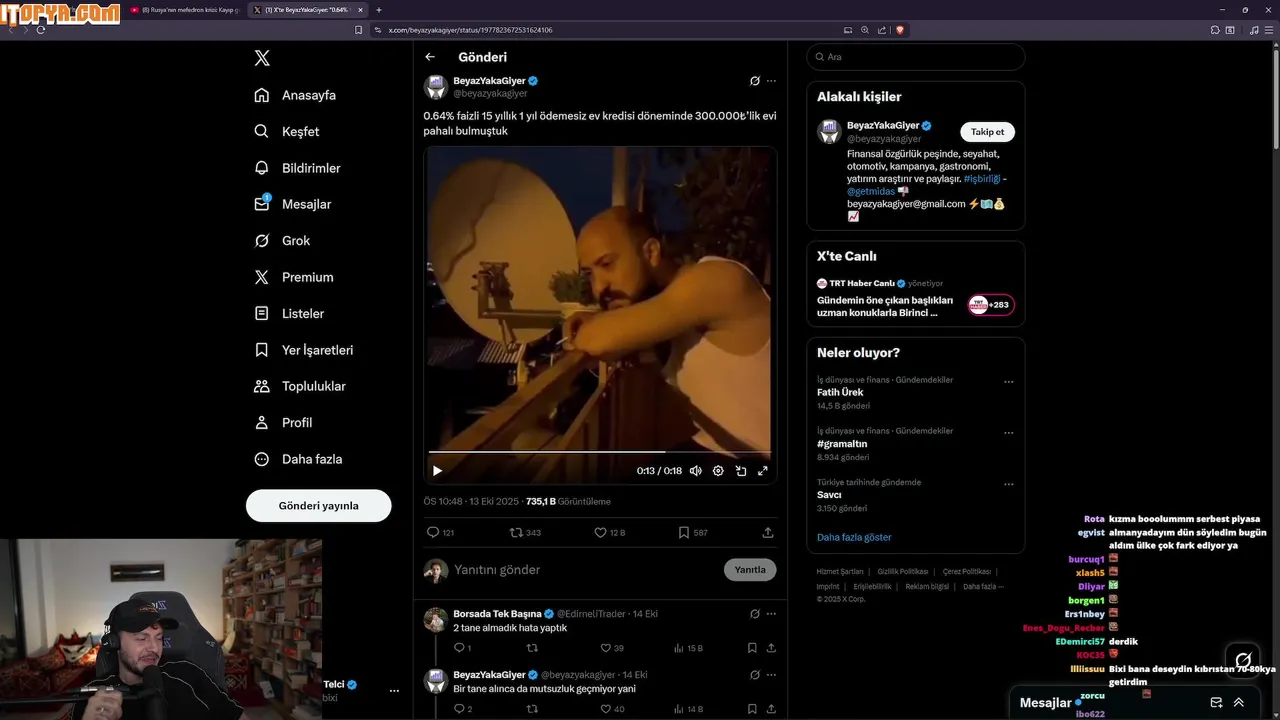Open Borsada Tek Başına profile name
Screen dimensions: 1280x720
(x=497, y=613)
